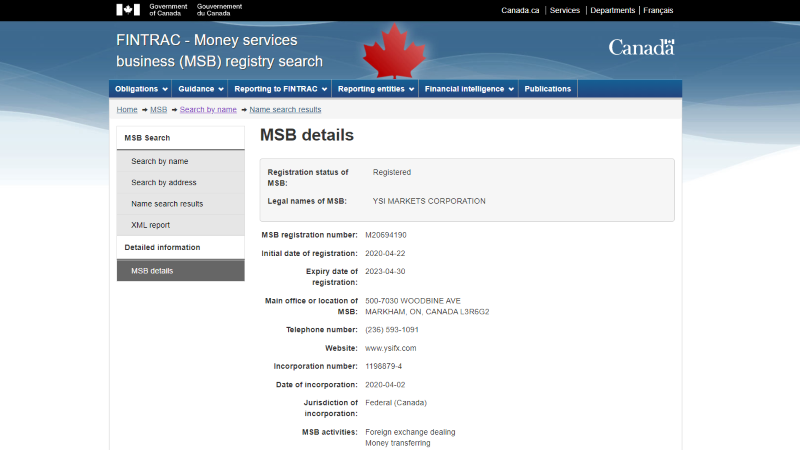This screenshot has width=800, height=450.
Task: Click the Canada wordmark logo
Action: click(641, 47)
